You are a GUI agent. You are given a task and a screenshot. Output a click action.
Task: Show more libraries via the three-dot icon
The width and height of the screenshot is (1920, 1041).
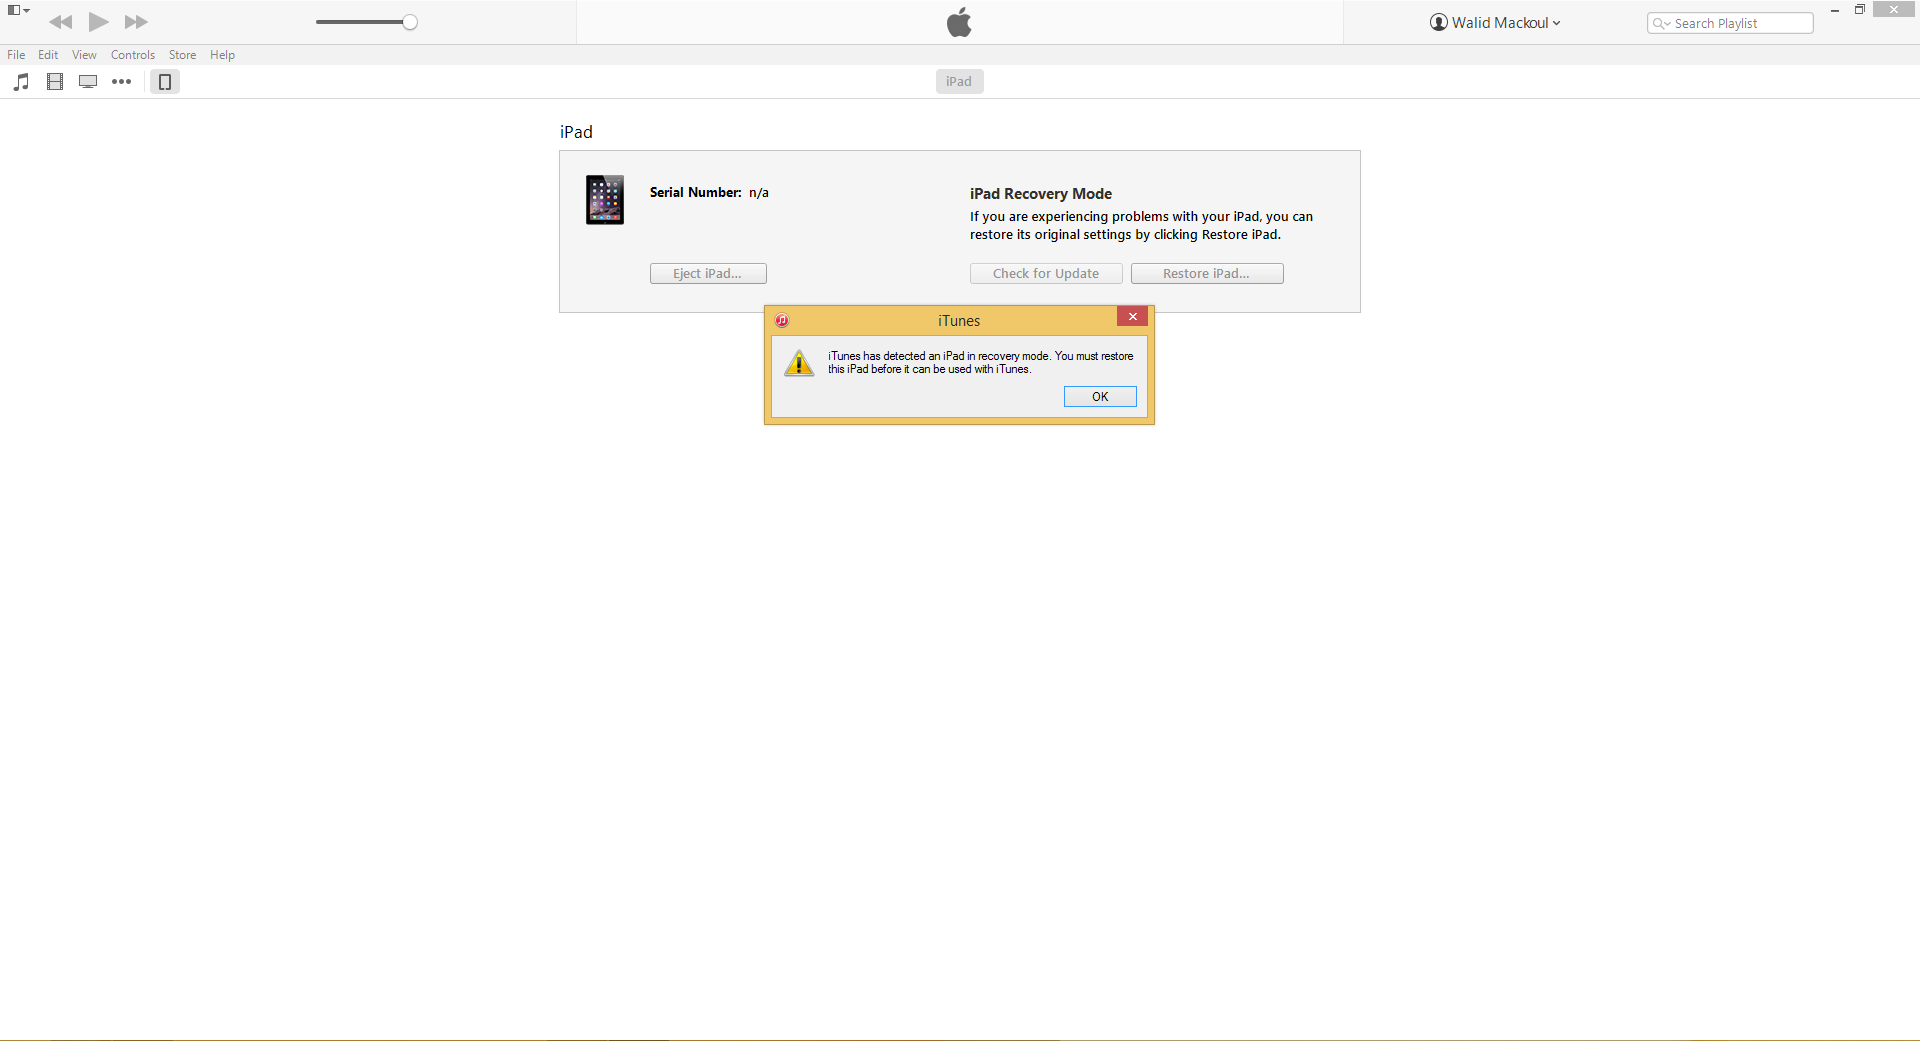click(121, 82)
